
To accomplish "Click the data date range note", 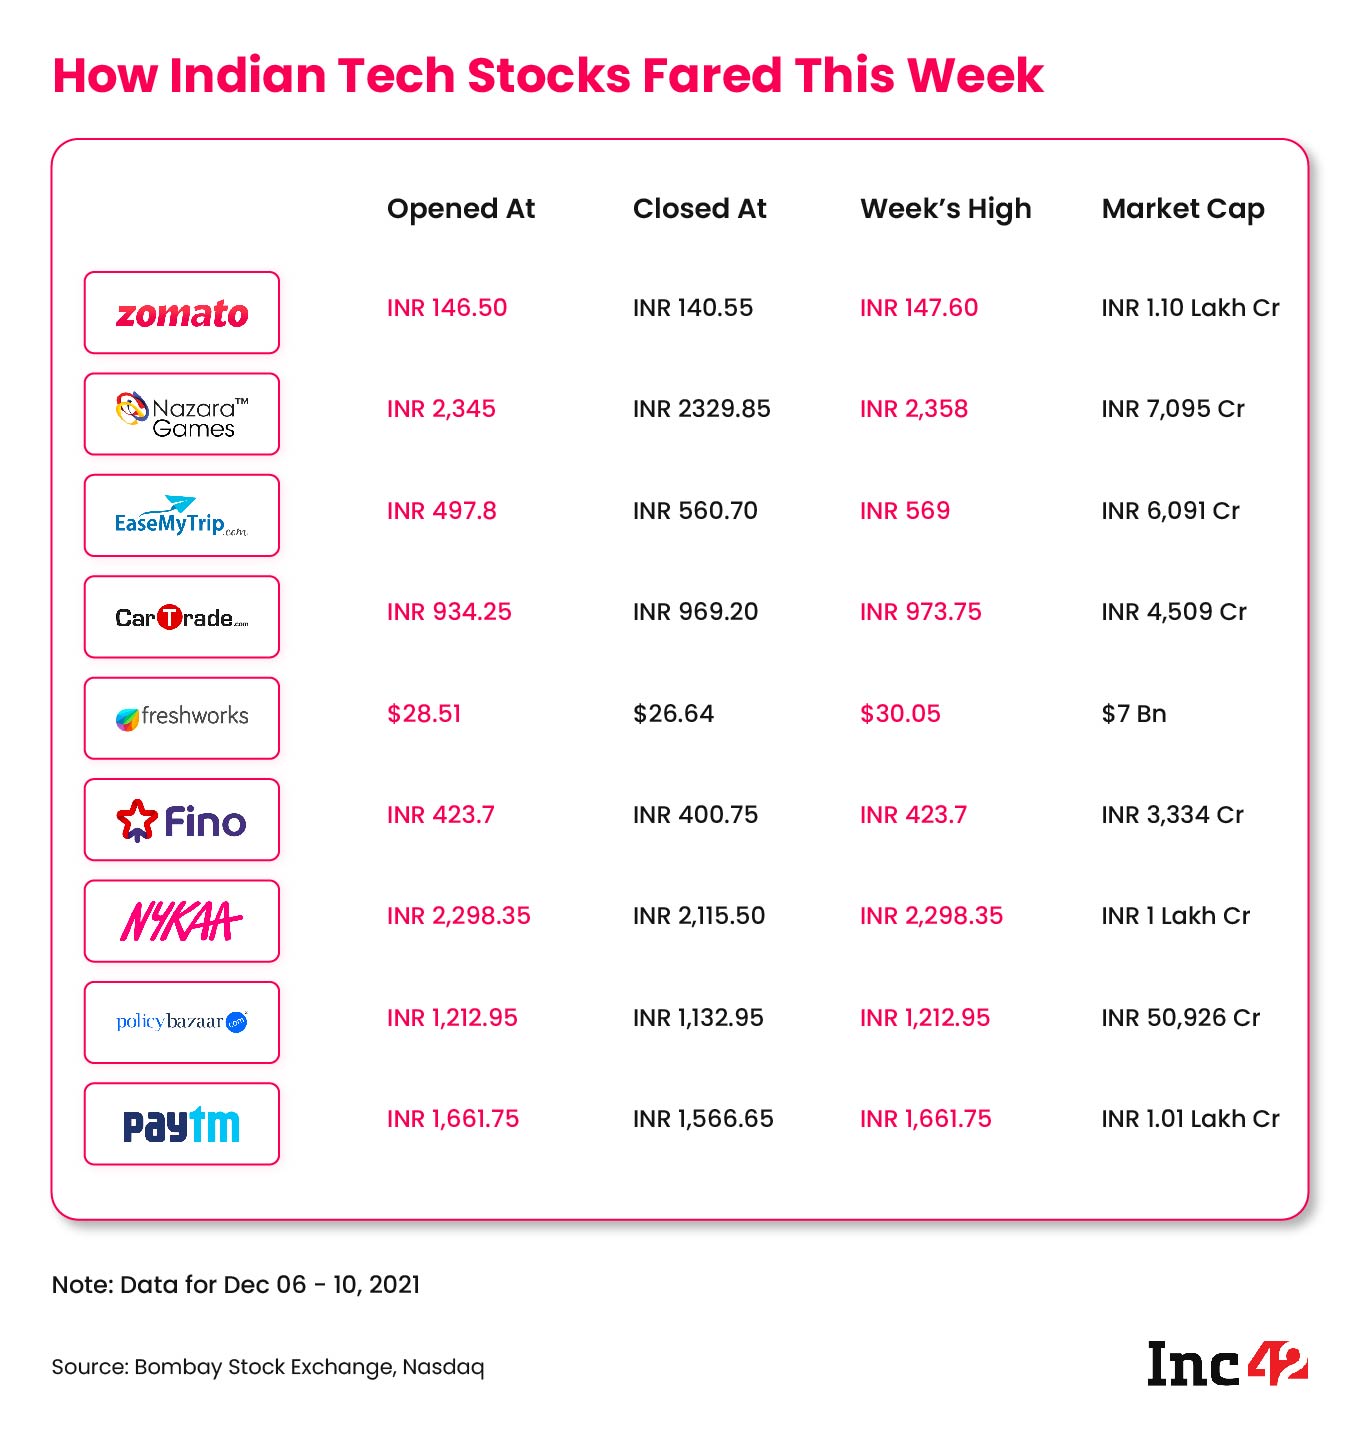I will pyautogui.click(x=236, y=1285).
